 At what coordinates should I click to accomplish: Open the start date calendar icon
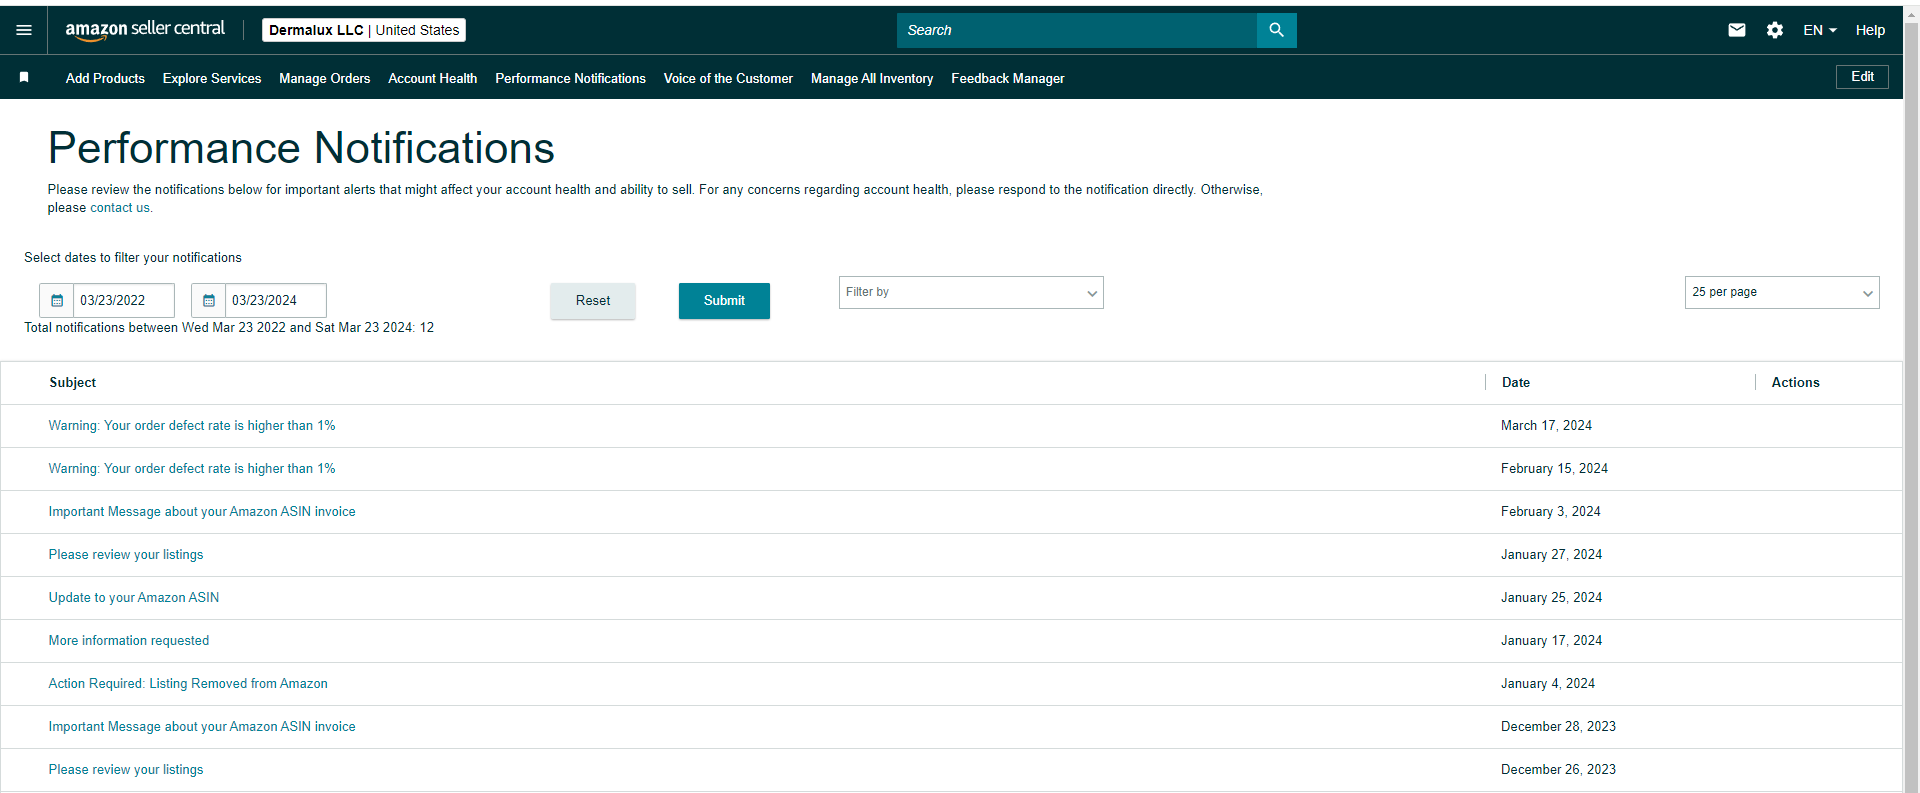tap(57, 300)
